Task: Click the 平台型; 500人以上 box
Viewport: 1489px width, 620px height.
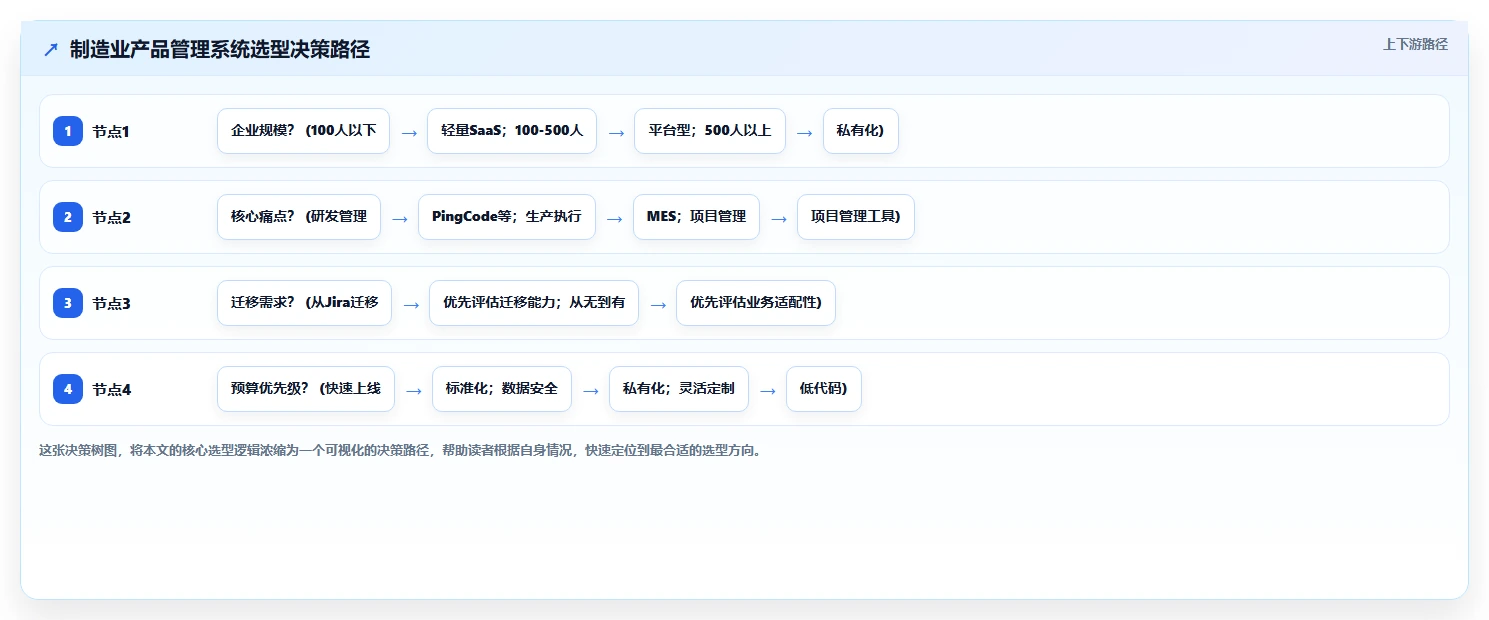Action: point(710,131)
